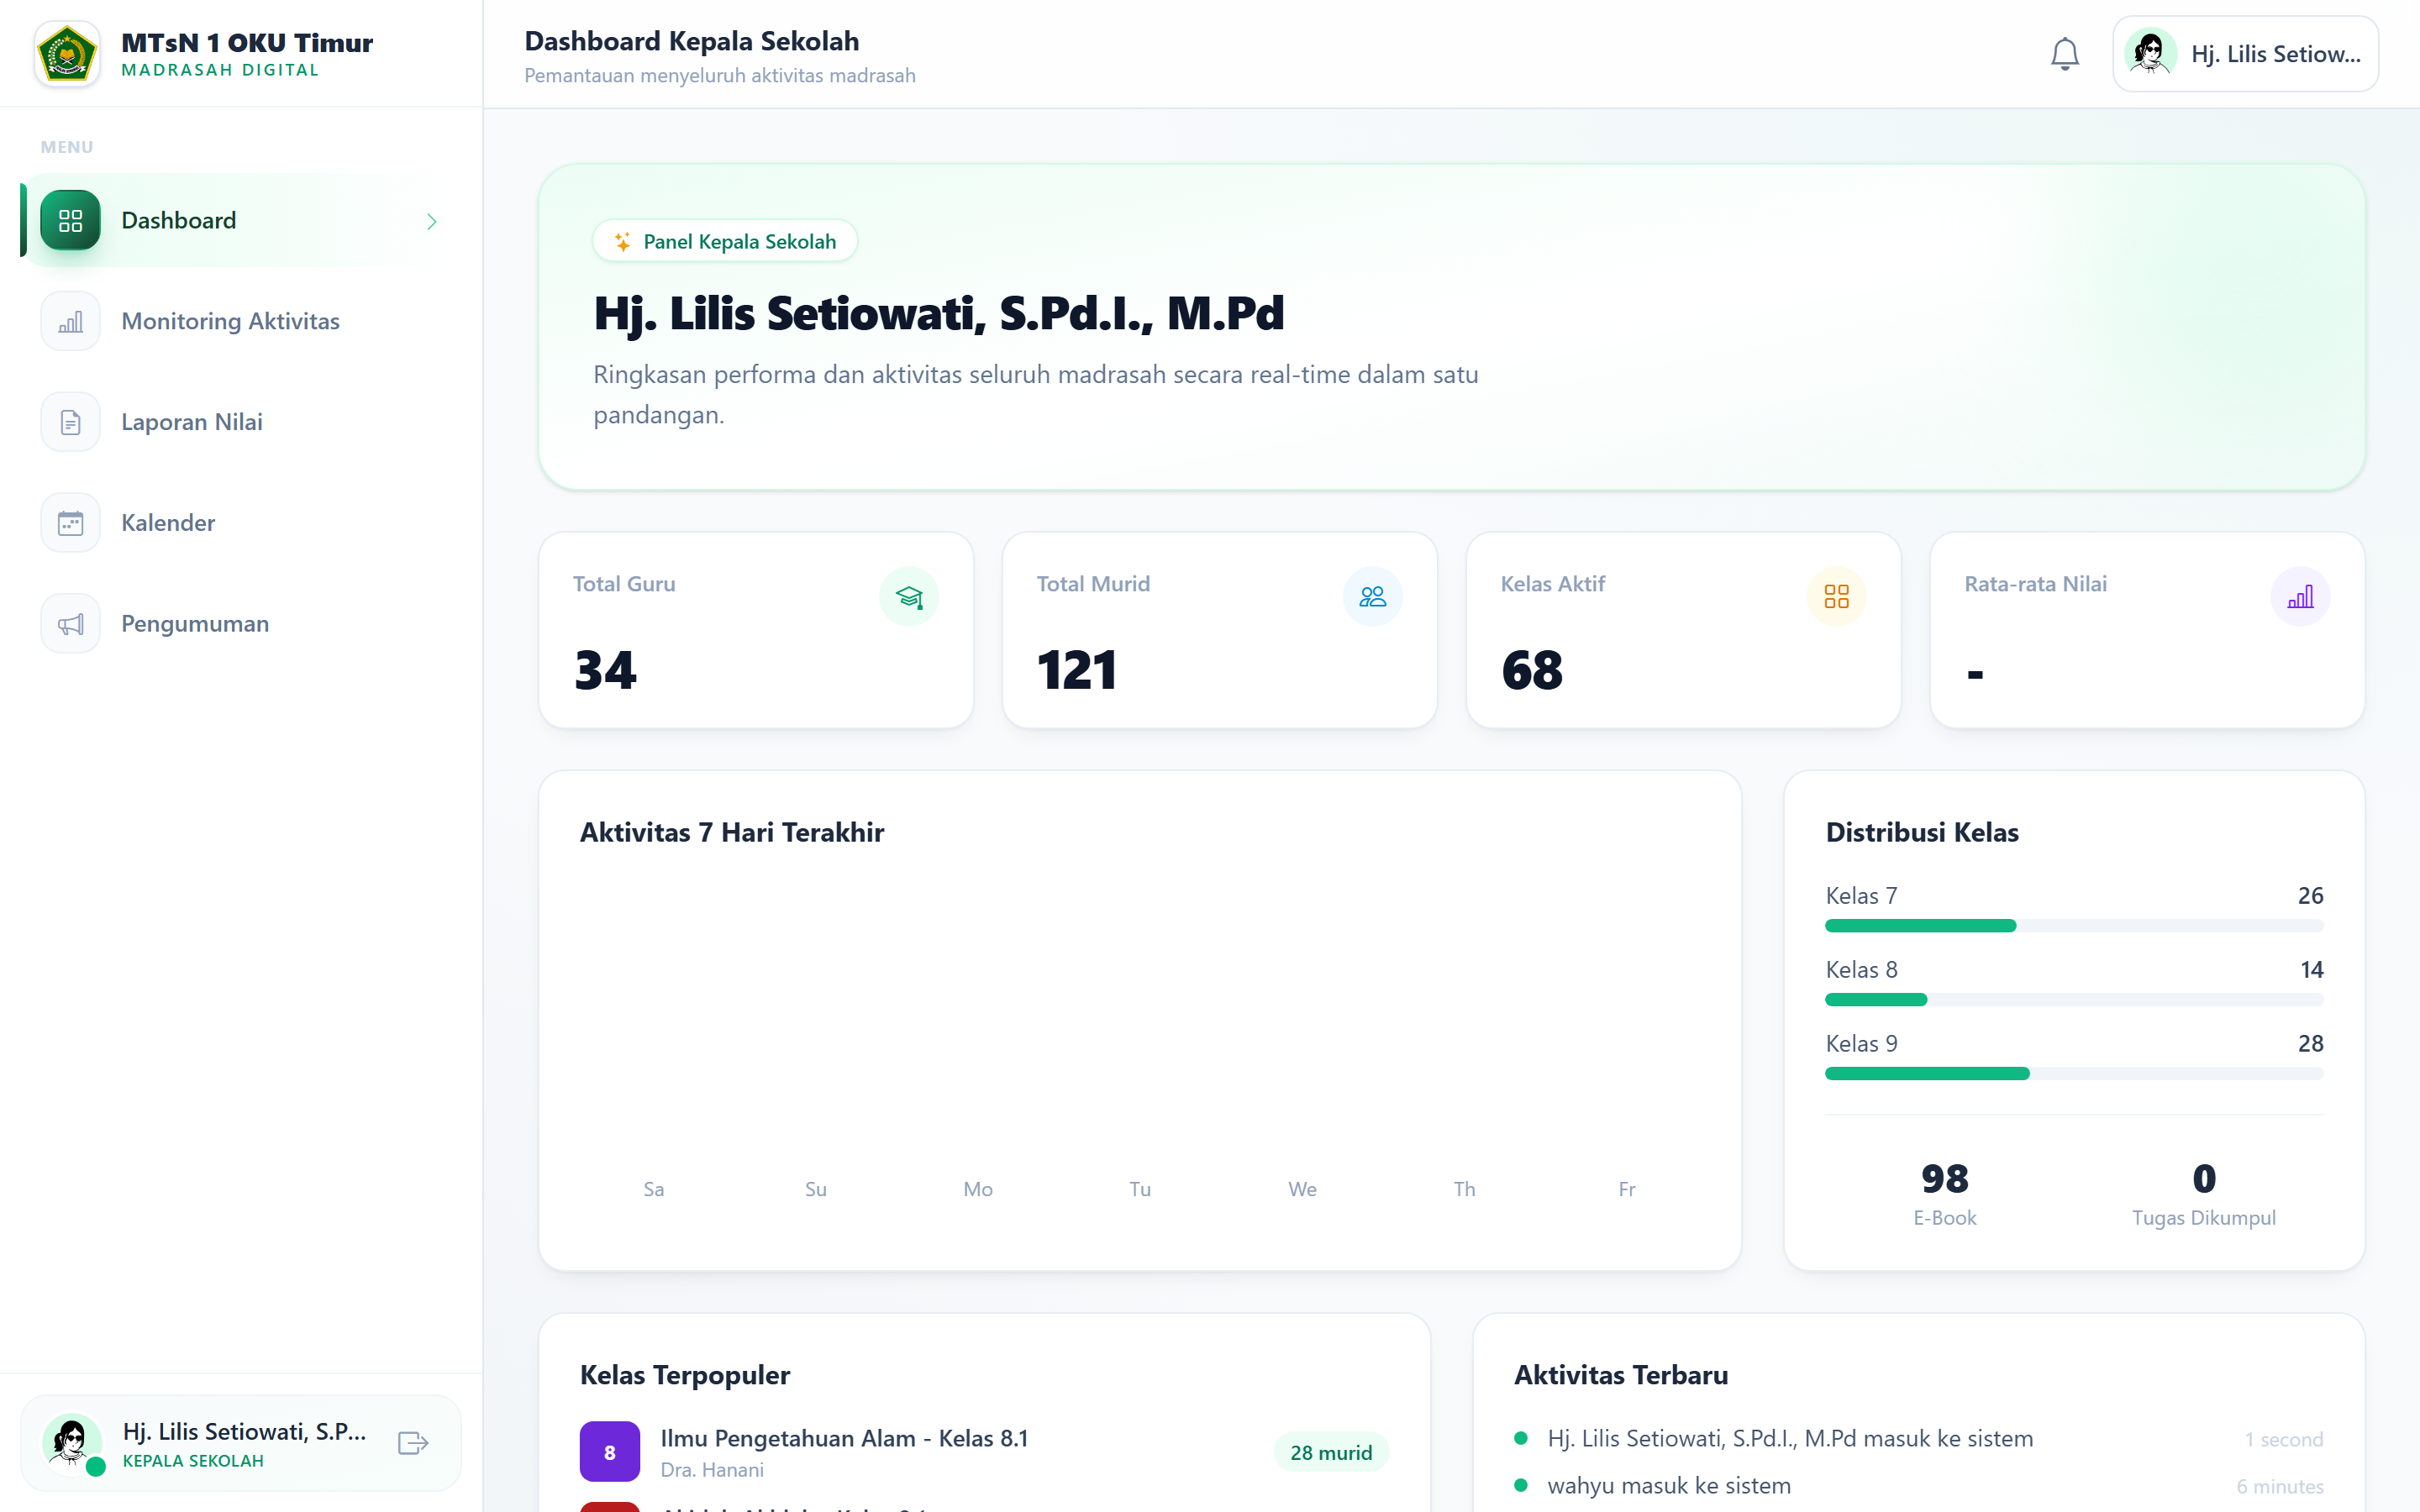The height and width of the screenshot is (1512, 2420).
Task: Expand the Dashboard menu chevron
Action: pos(432,221)
